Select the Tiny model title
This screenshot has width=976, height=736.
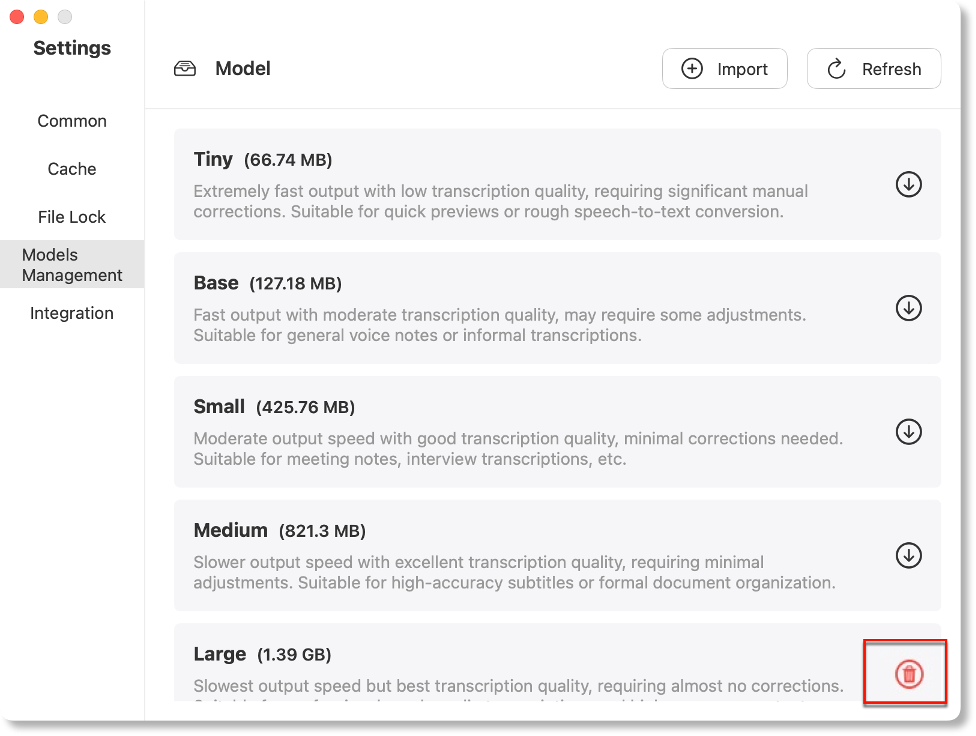tap(213, 160)
